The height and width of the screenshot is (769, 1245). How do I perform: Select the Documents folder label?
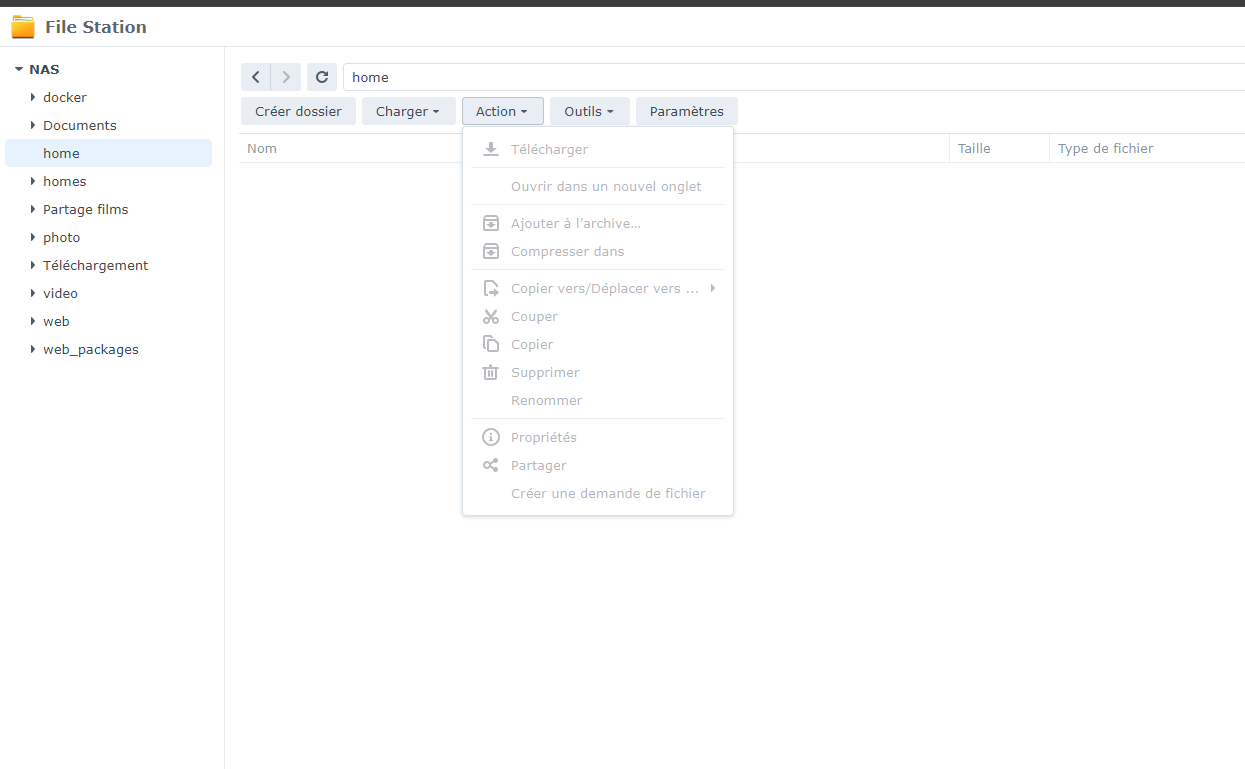[80, 125]
